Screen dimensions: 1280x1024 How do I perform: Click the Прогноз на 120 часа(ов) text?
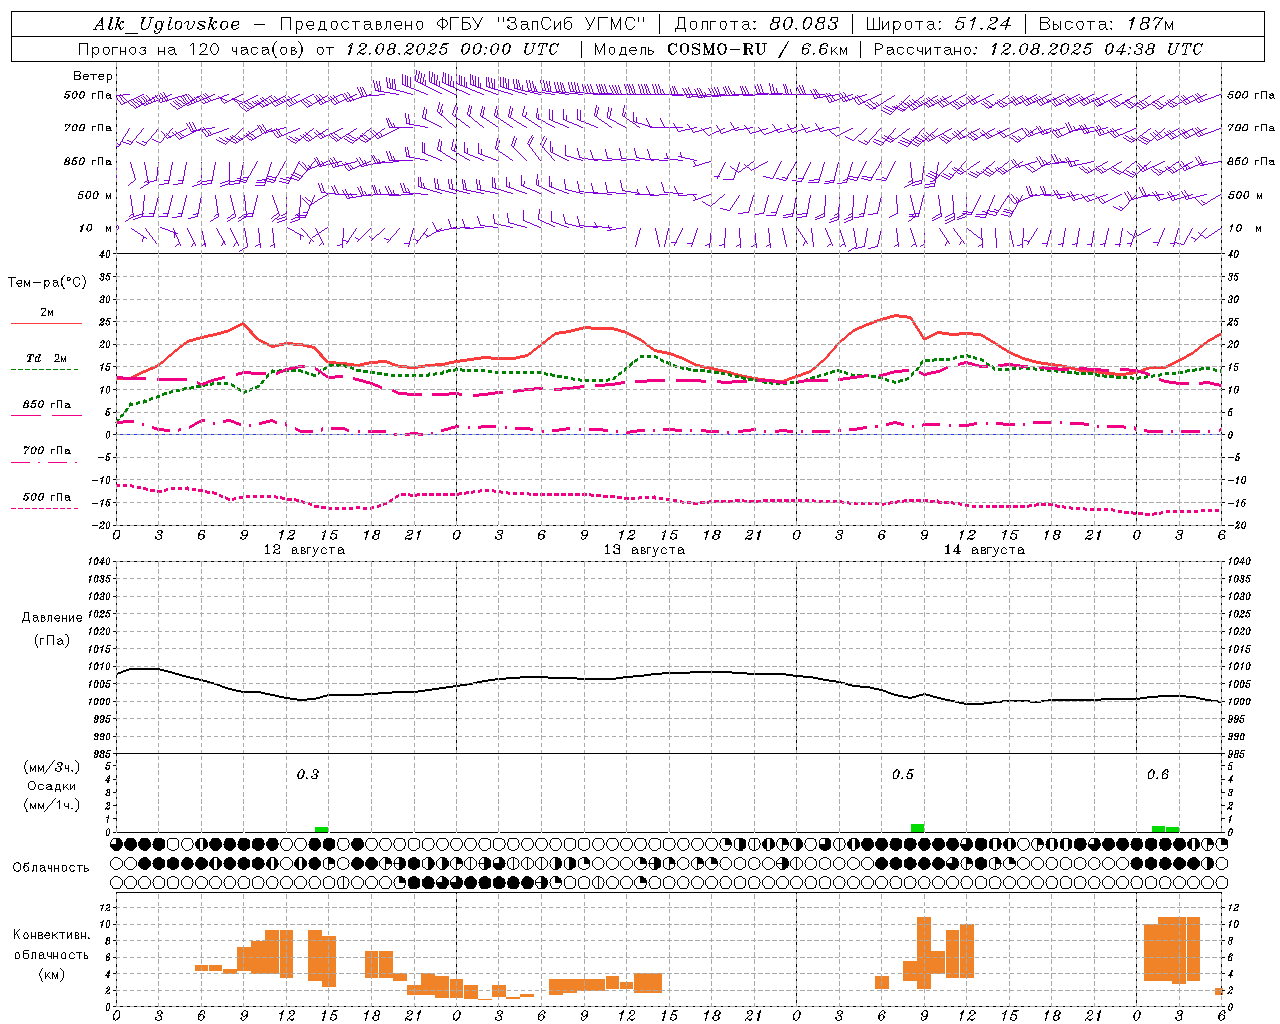[192, 49]
